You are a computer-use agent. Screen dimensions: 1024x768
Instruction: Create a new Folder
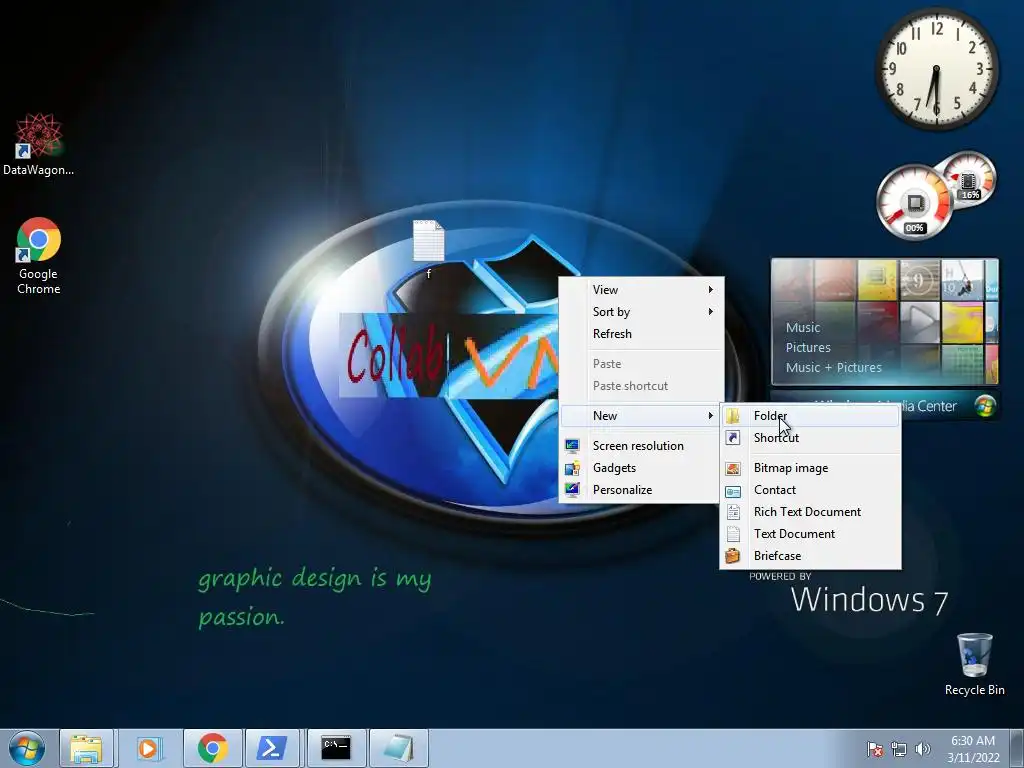810,415
